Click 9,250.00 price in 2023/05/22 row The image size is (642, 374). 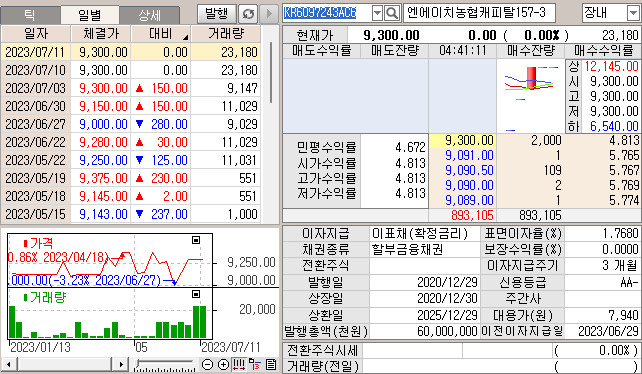[x=103, y=160]
